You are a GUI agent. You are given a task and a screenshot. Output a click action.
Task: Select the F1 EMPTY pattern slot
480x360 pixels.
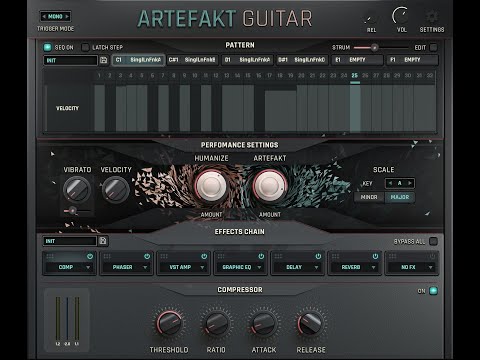click(x=412, y=60)
